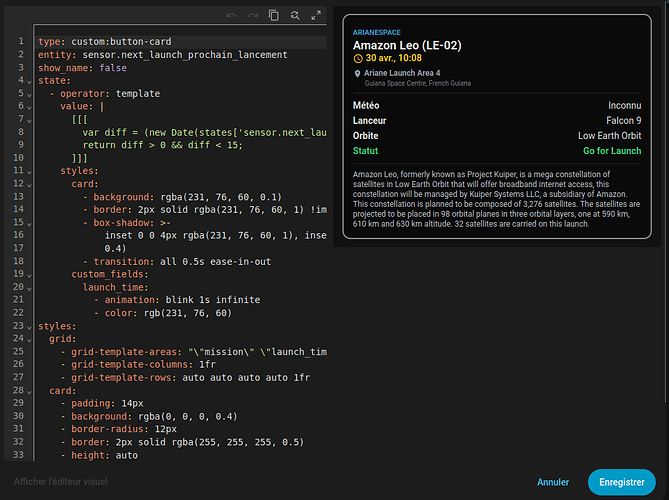The height and width of the screenshot is (500, 669).
Task: Click 'Guiana Space Centre, French Guiana' text
Action: point(418,83)
